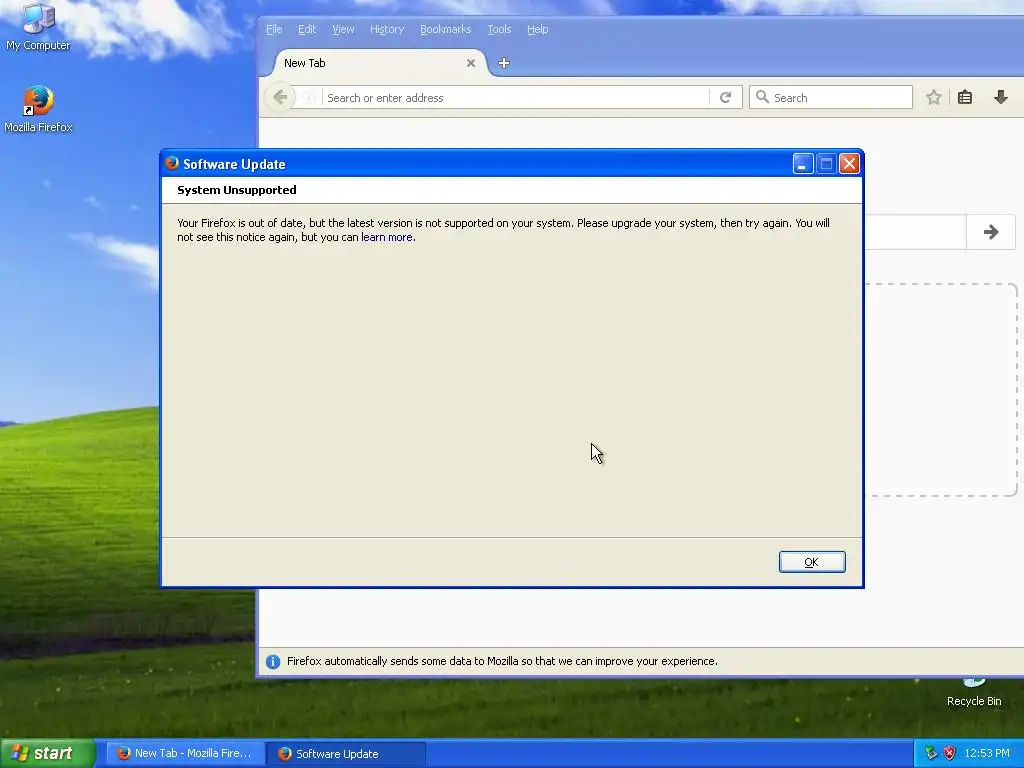Click Firefox icon in Software Update title bar
Viewport: 1024px width, 768px height.
[x=172, y=163]
